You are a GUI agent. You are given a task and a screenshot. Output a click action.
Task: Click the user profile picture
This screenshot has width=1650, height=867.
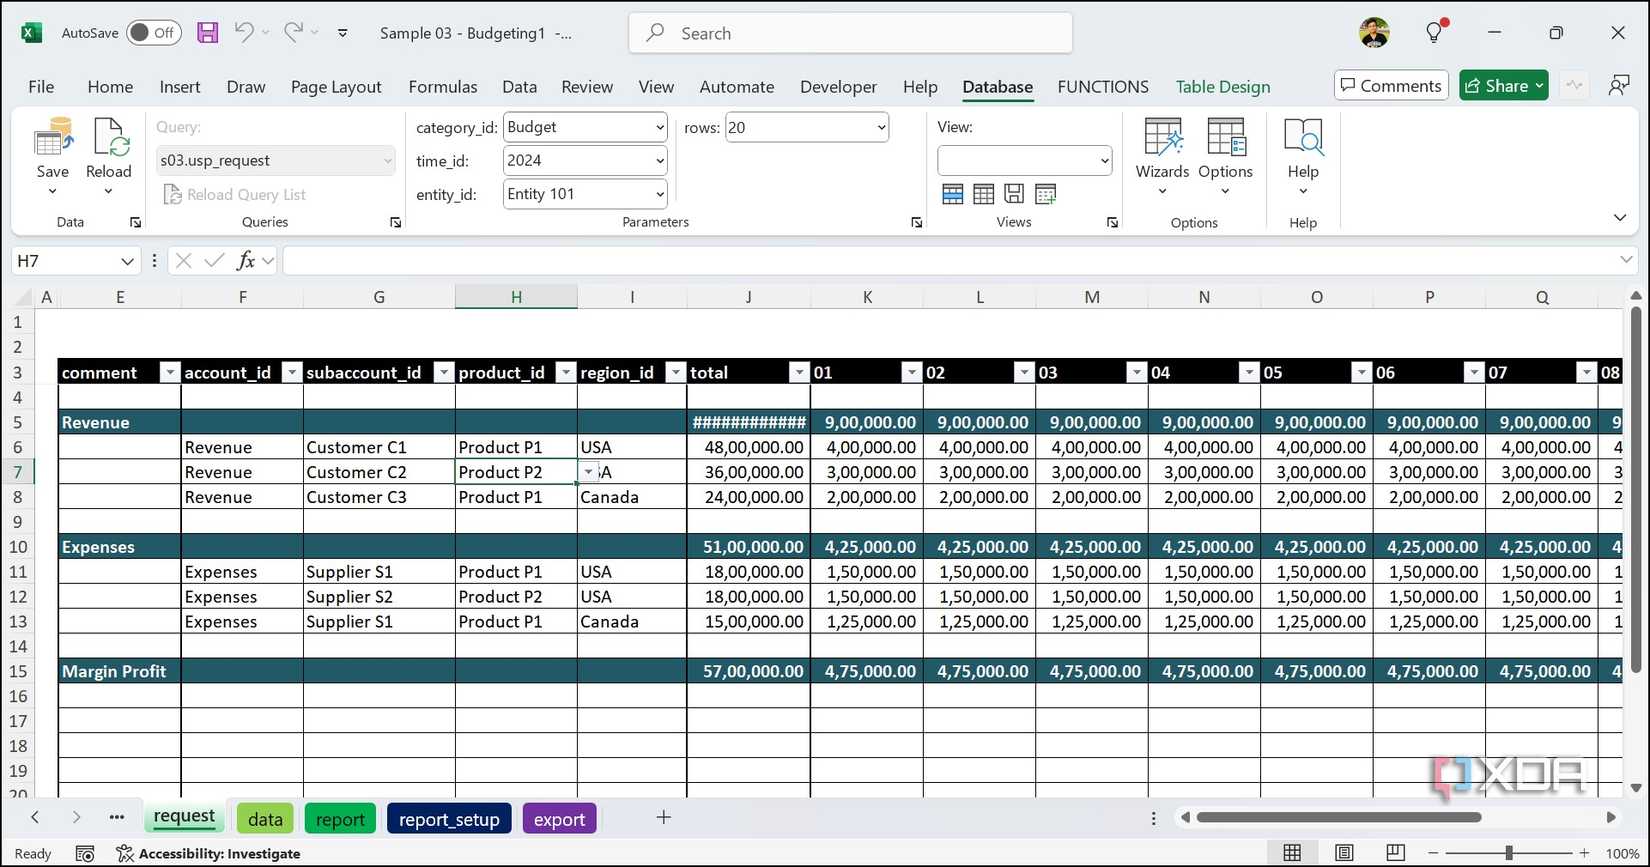[1374, 32]
